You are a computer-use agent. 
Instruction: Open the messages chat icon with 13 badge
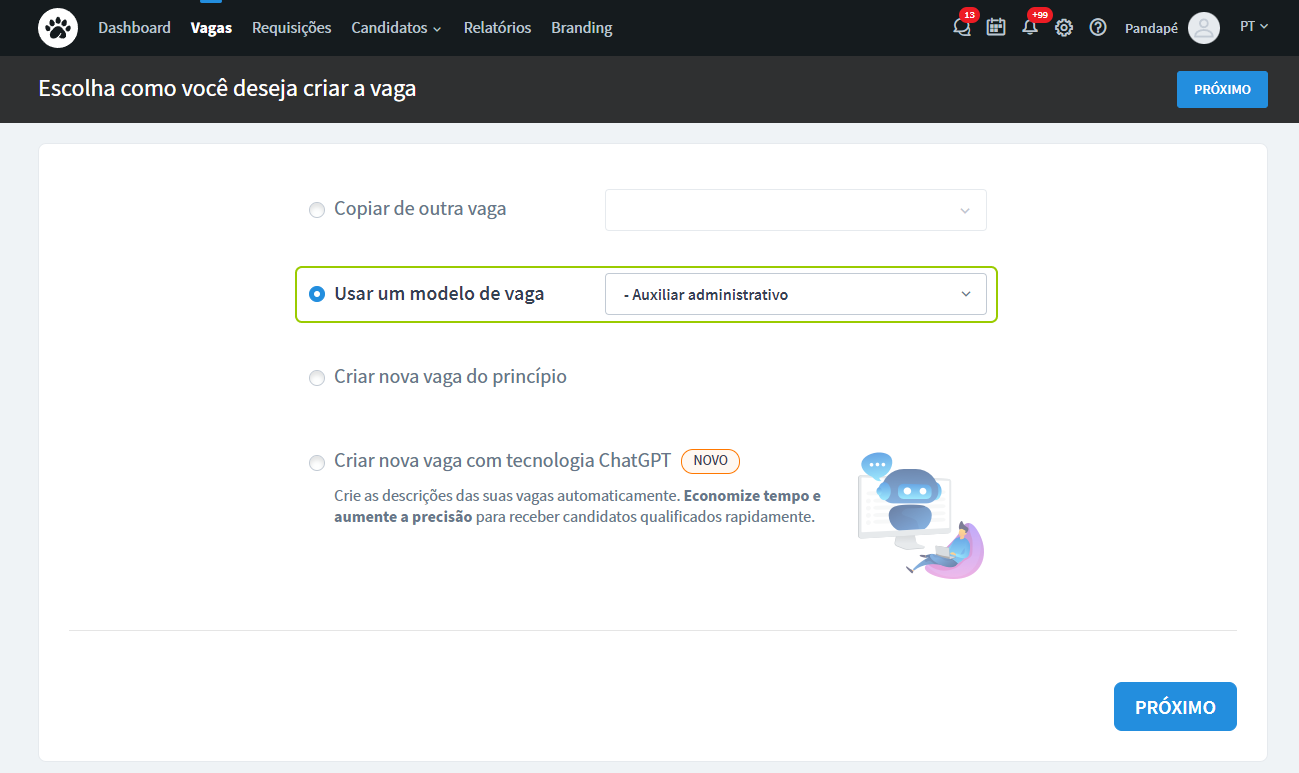point(961,28)
